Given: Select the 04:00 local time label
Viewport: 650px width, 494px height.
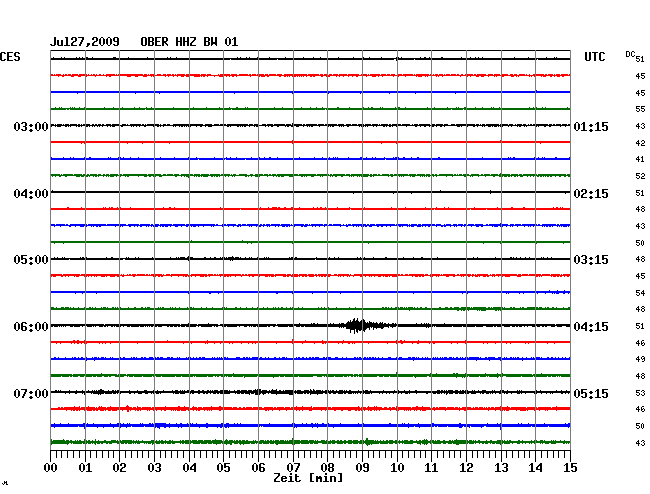Looking at the screenshot, I should (x=31, y=194).
